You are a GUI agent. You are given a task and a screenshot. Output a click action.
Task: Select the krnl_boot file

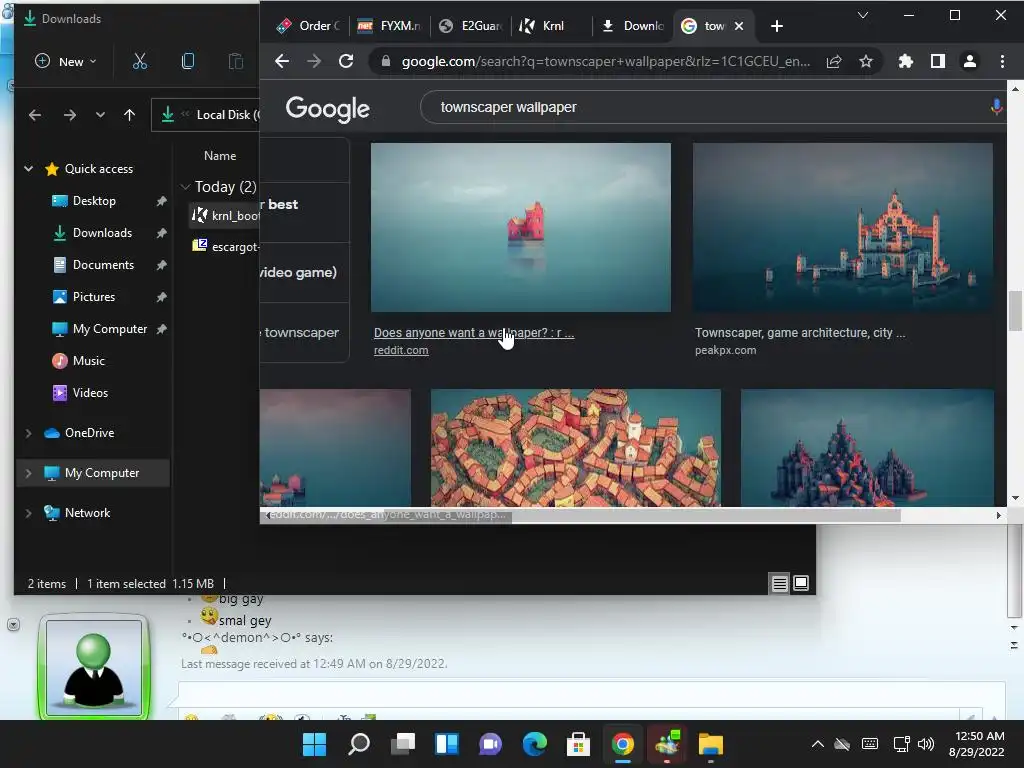point(225,216)
